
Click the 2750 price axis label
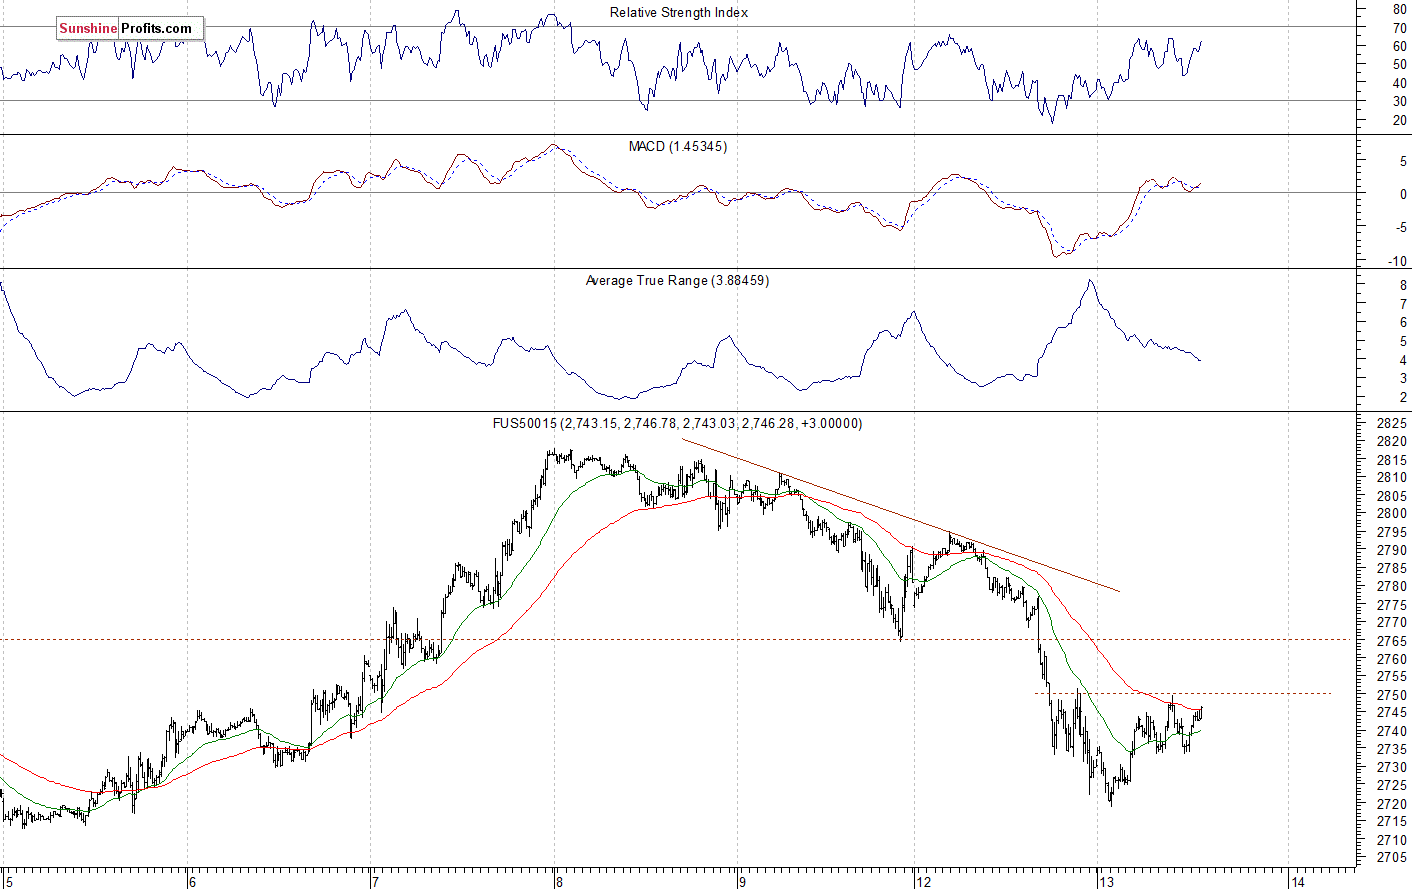(x=1392, y=696)
